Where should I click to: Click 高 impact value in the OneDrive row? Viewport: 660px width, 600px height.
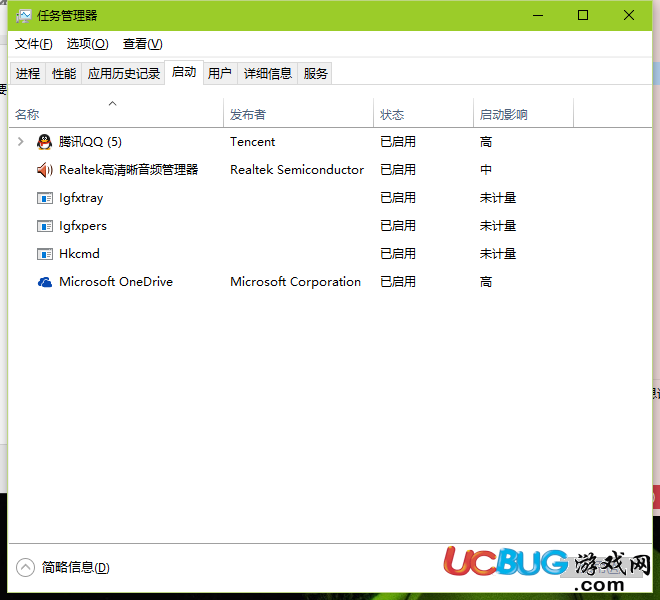(x=486, y=282)
